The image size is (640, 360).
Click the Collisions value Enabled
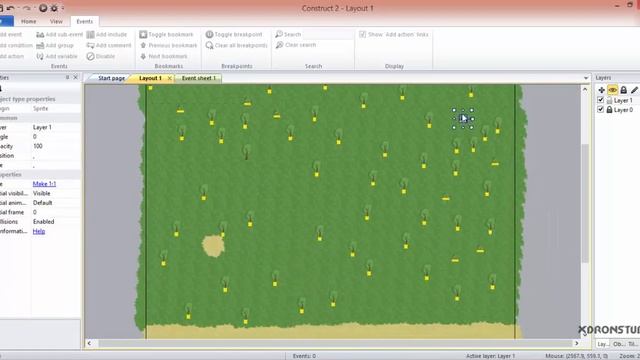[43, 222]
